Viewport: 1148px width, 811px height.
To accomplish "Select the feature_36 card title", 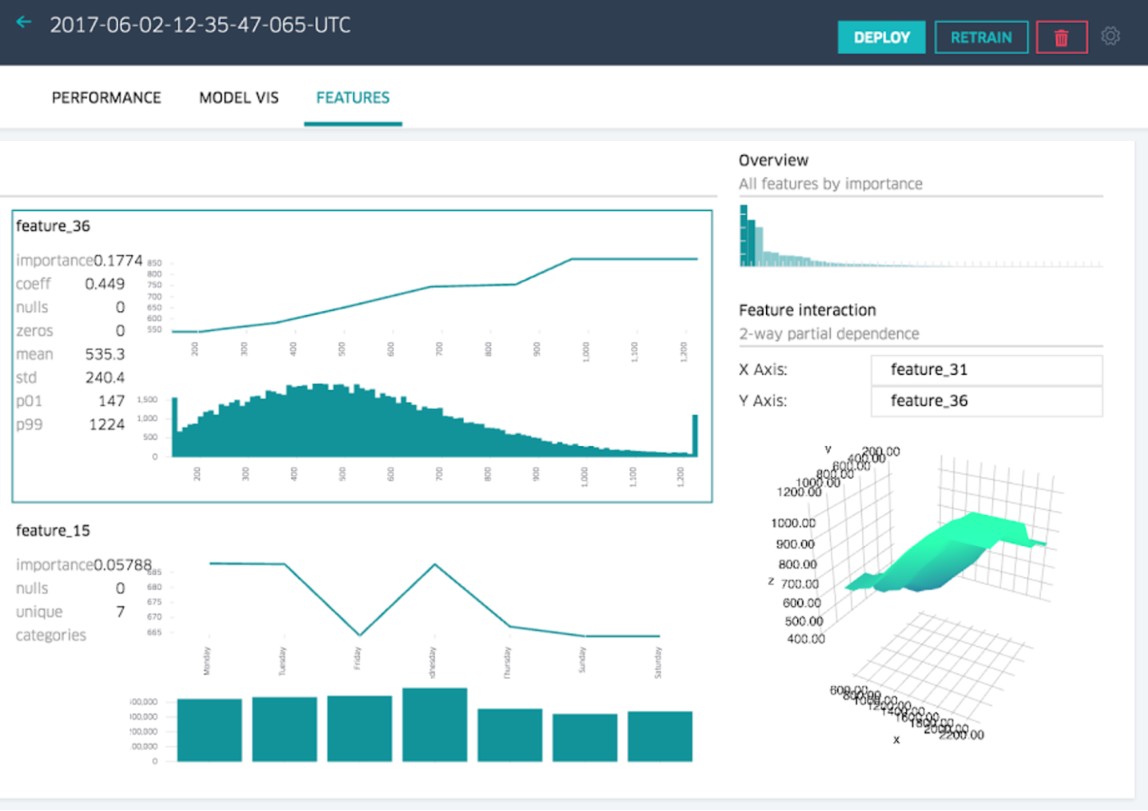I will tap(53, 226).
